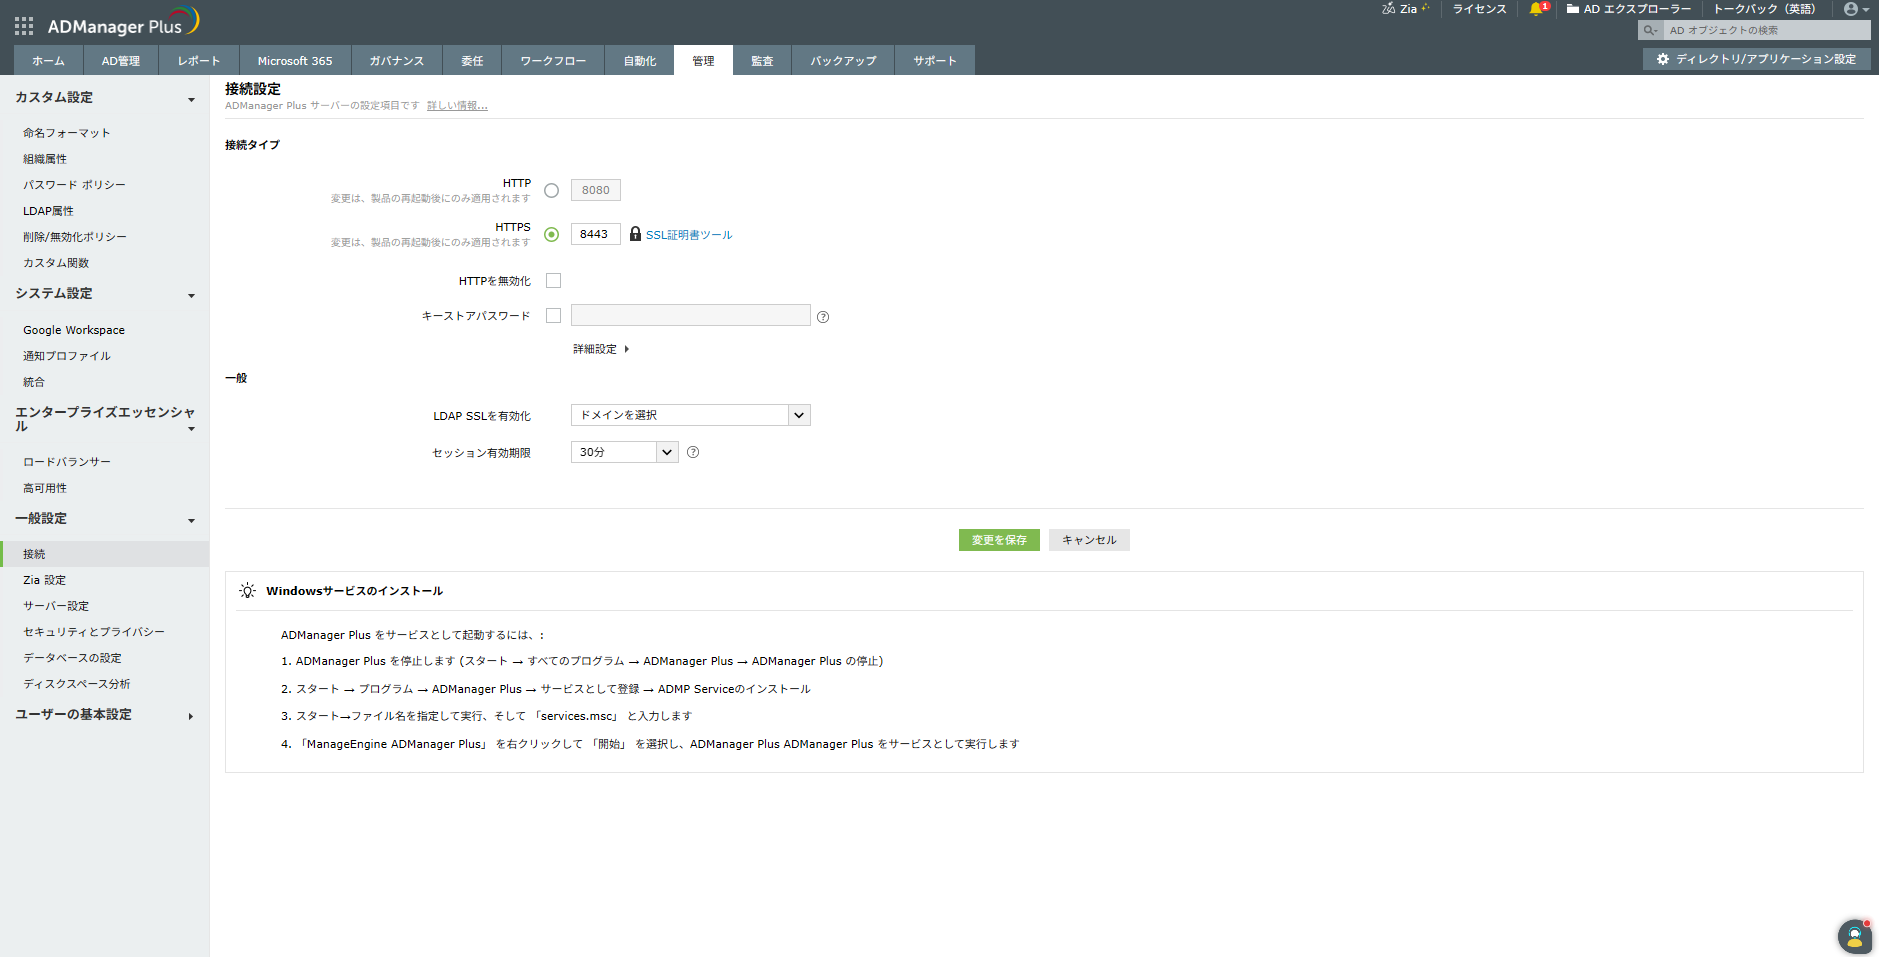Open the 詳しい情報 link
Screen dimensions: 1879x957
[457, 106]
